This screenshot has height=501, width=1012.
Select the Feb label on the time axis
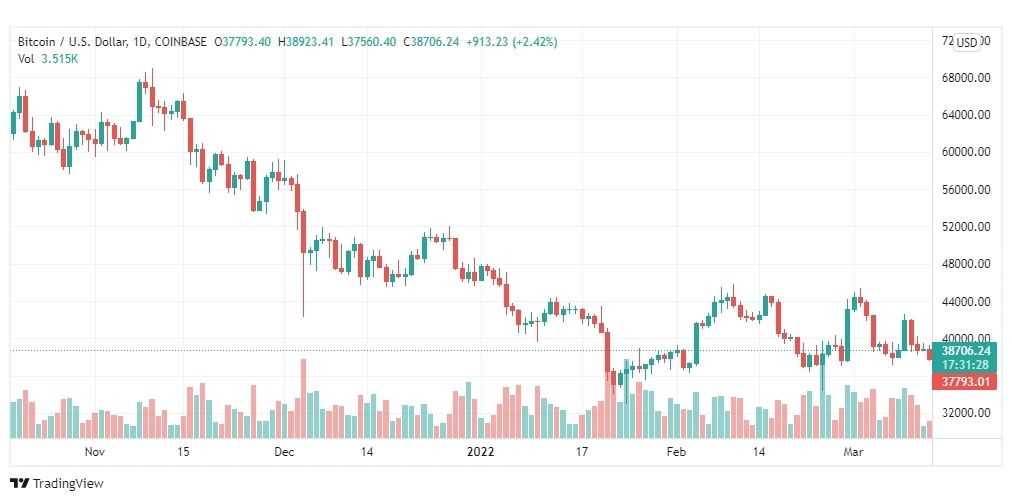point(676,452)
